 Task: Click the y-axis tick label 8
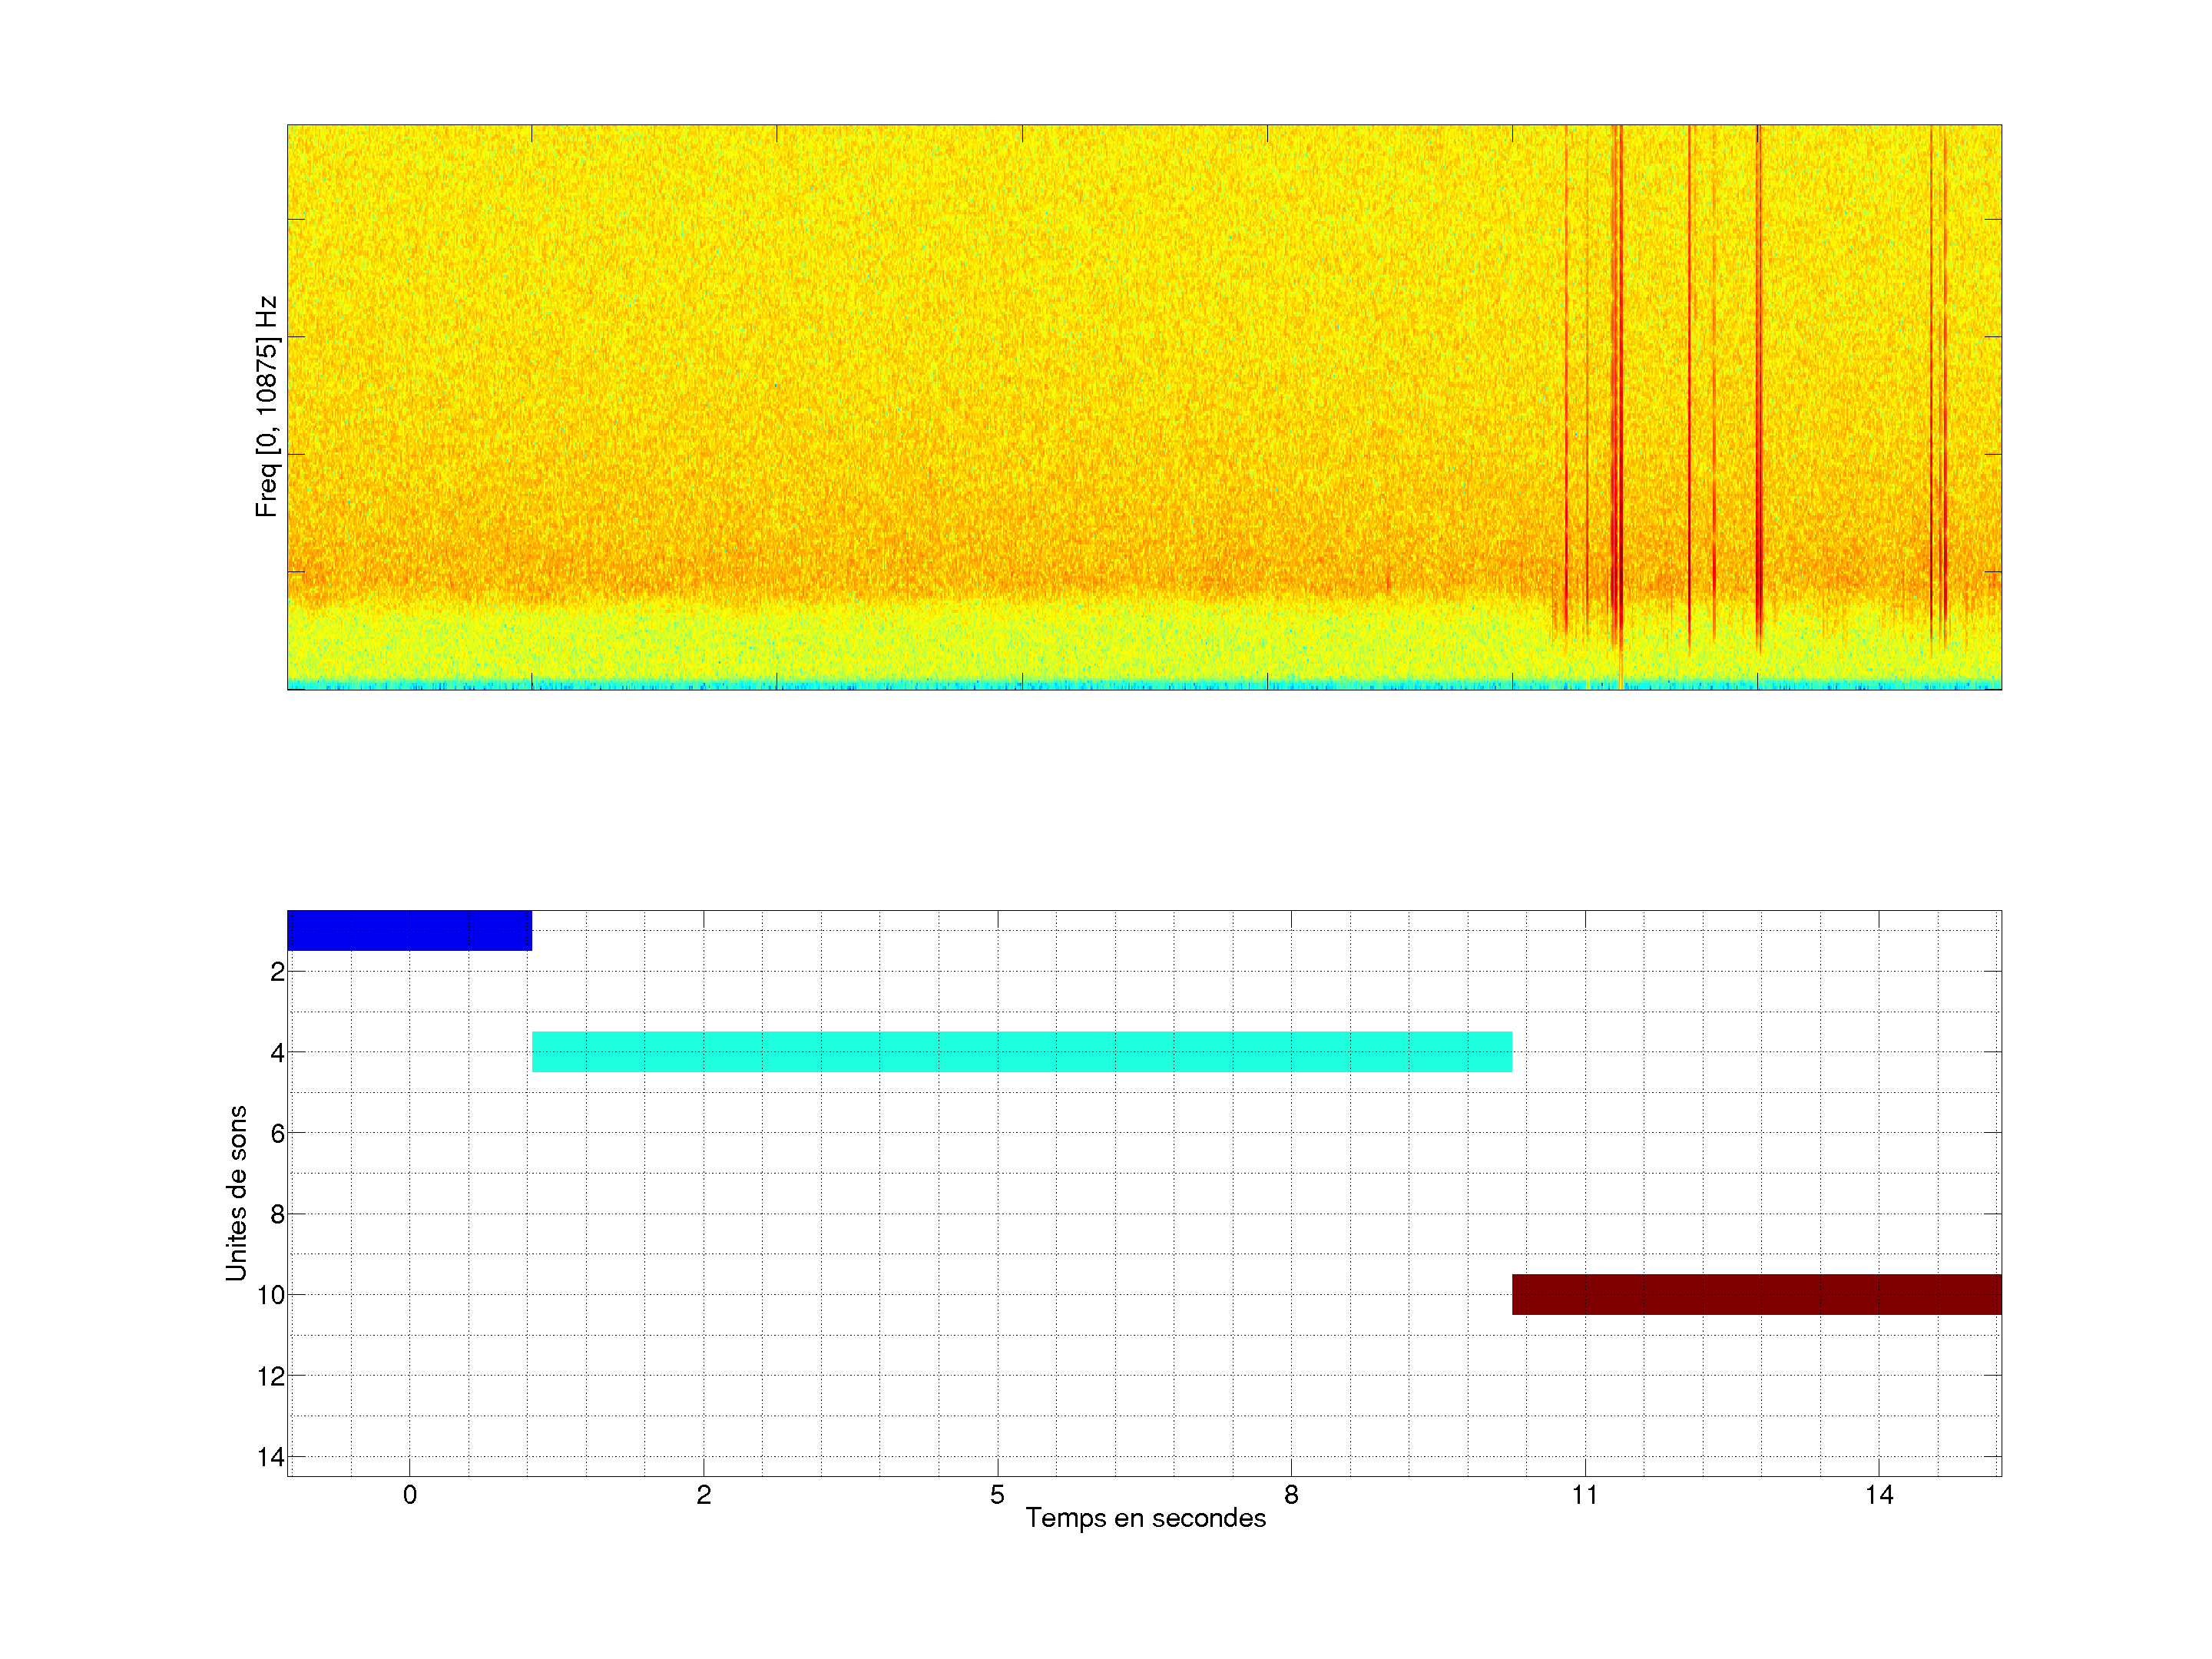(x=277, y=1214)
